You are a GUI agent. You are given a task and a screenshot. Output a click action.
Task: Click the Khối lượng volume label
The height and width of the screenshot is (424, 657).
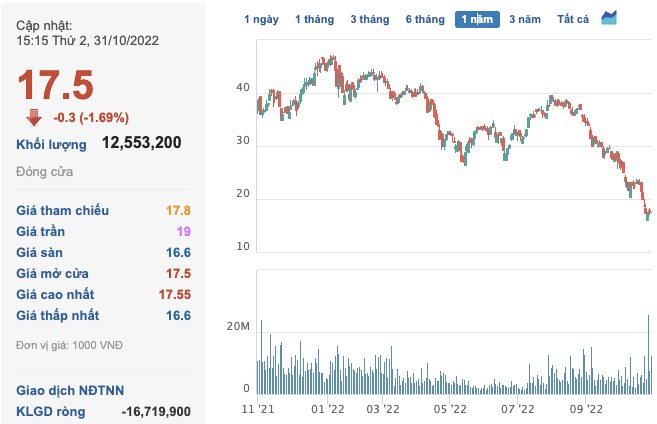click(51, 144)
